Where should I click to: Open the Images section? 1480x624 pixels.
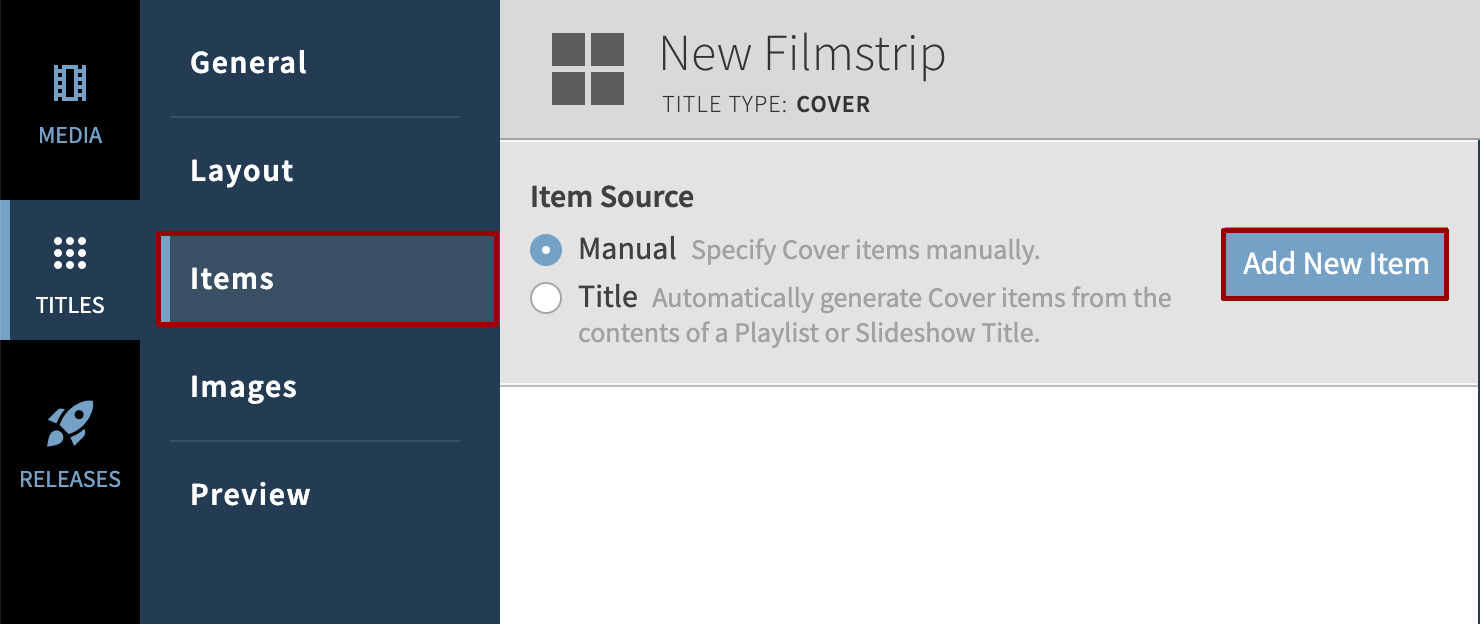coord(242,387)
